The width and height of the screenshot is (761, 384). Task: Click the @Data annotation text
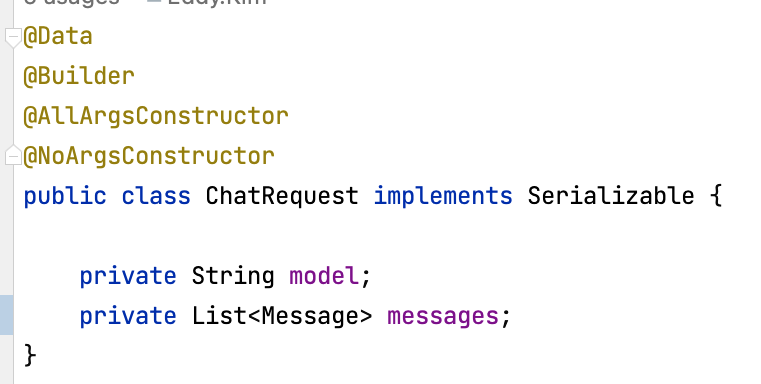(58, 37)
